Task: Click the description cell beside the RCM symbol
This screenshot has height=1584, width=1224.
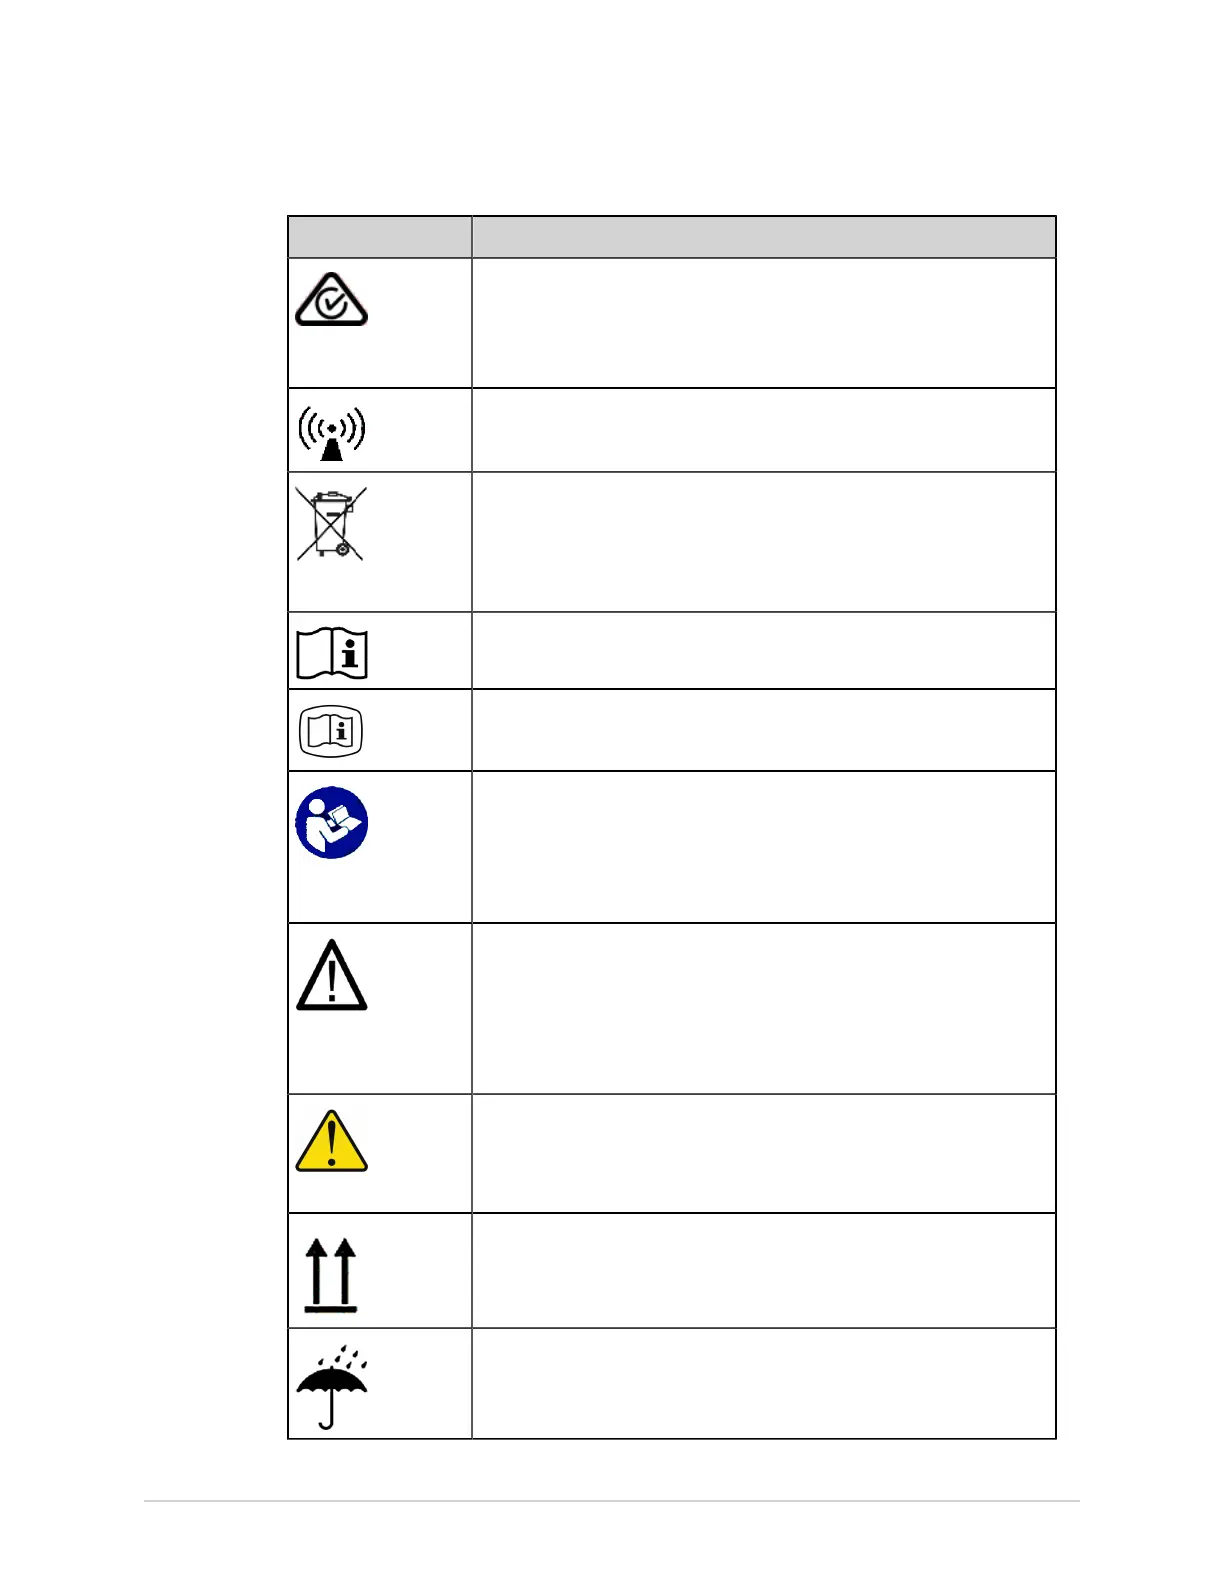Action: (x=764, y=323)
